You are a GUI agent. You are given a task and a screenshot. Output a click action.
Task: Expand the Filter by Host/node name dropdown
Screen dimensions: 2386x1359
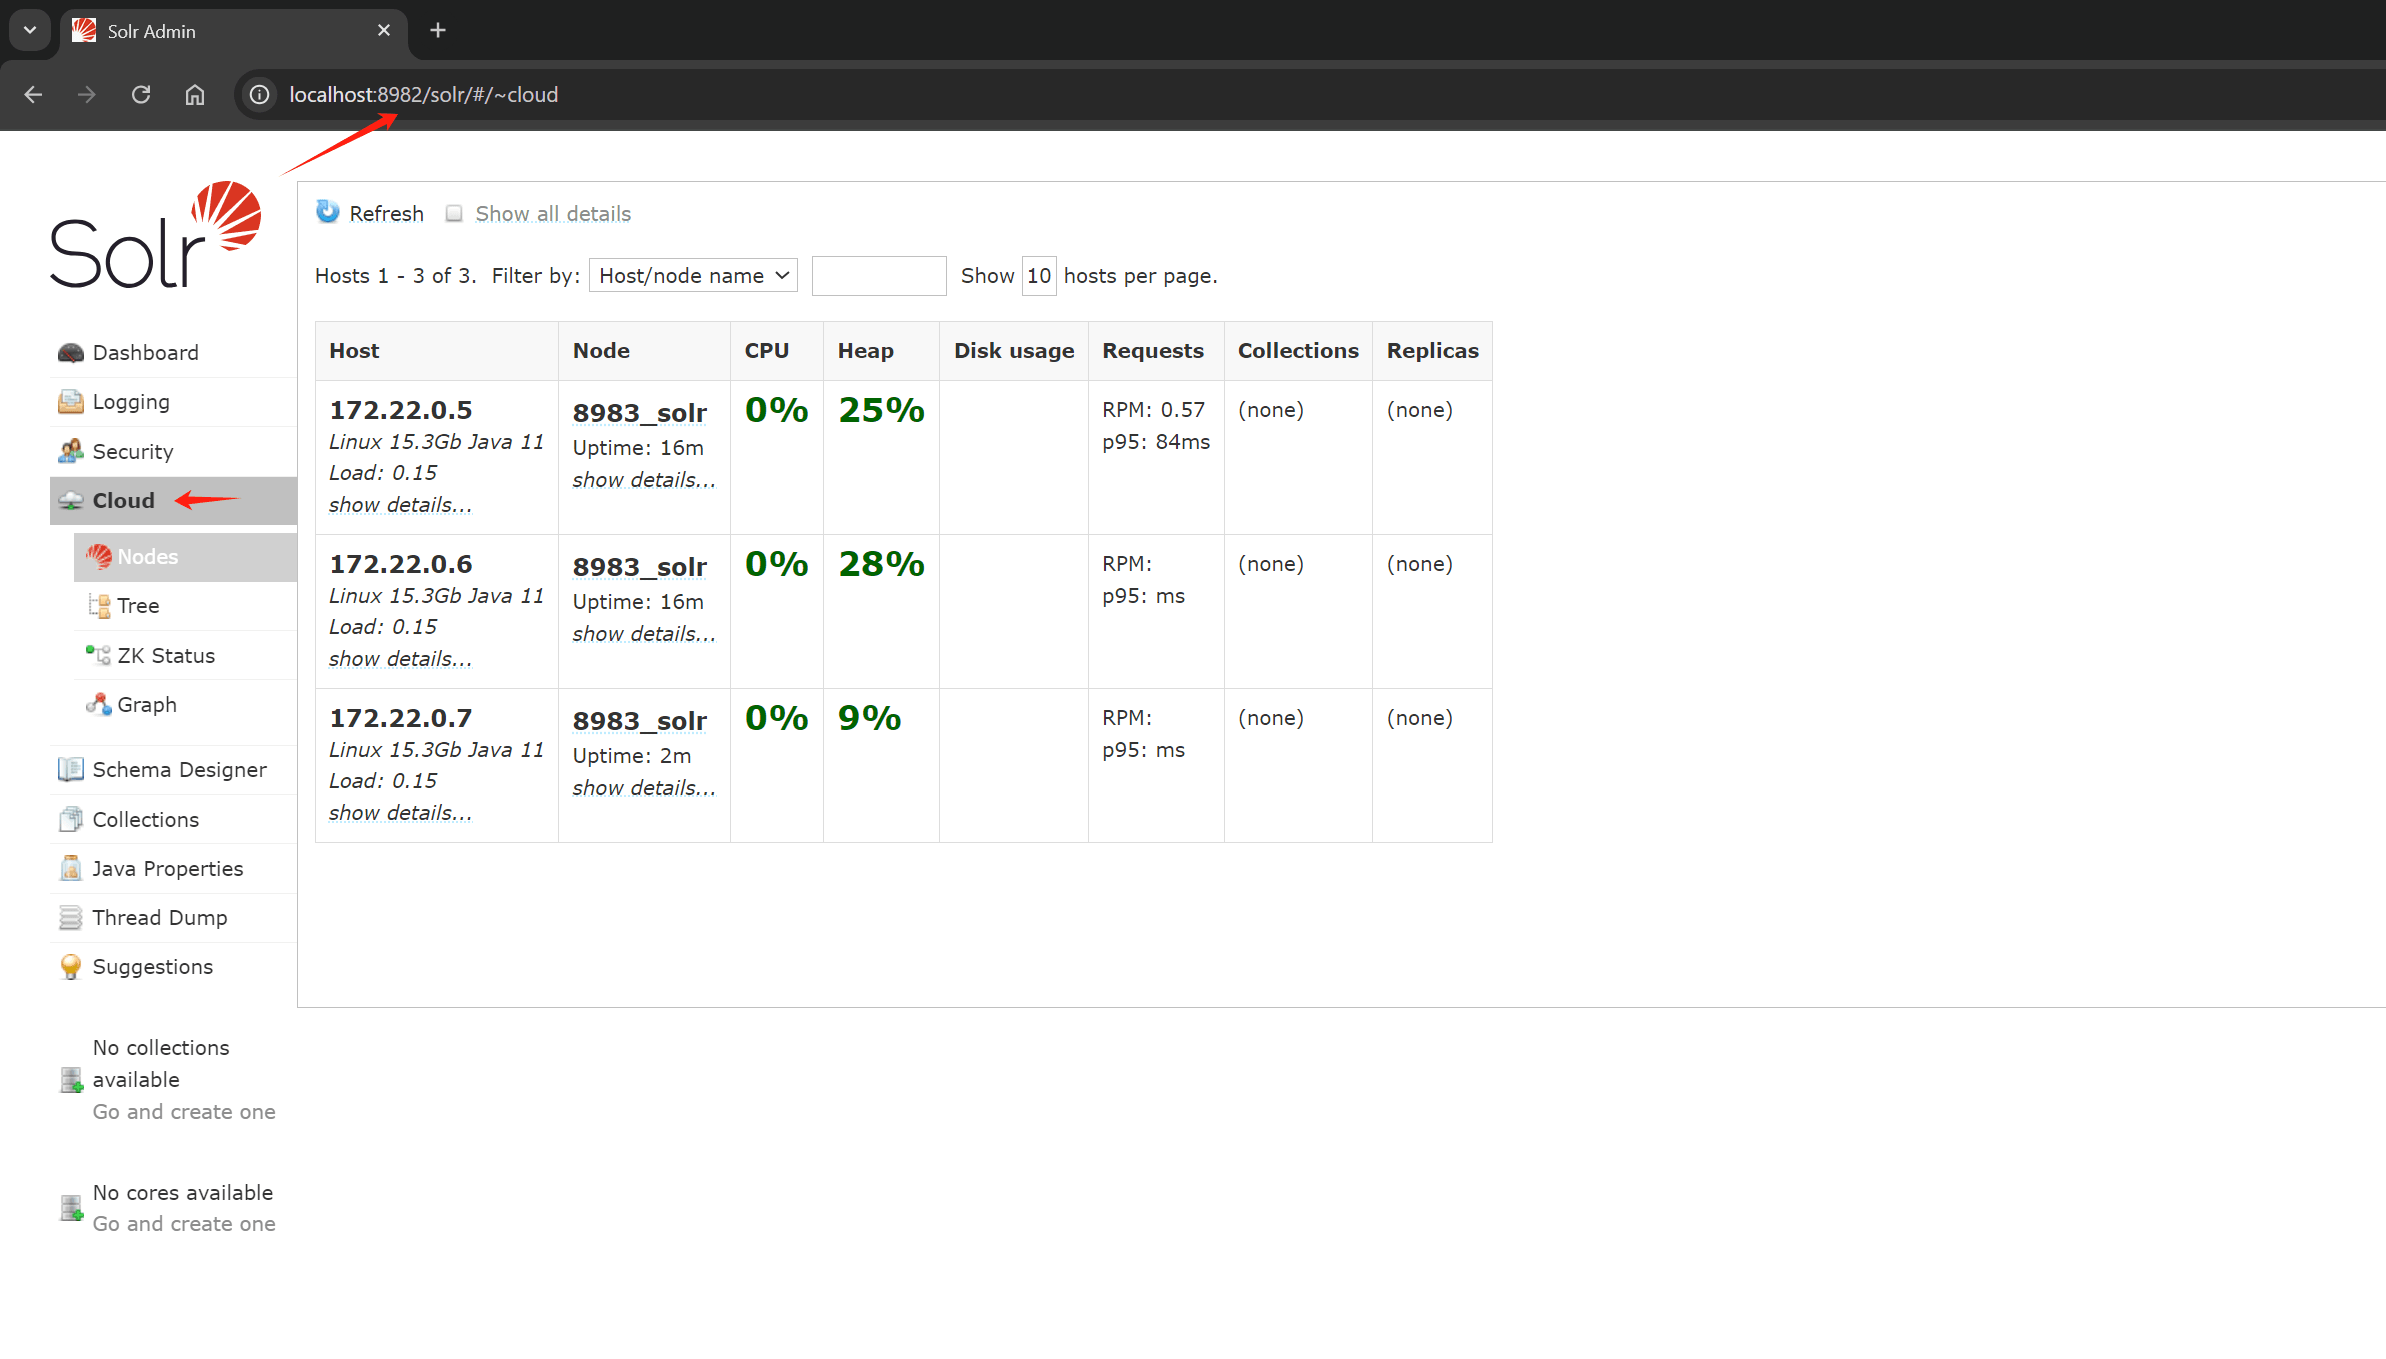(x=690, y=275)
